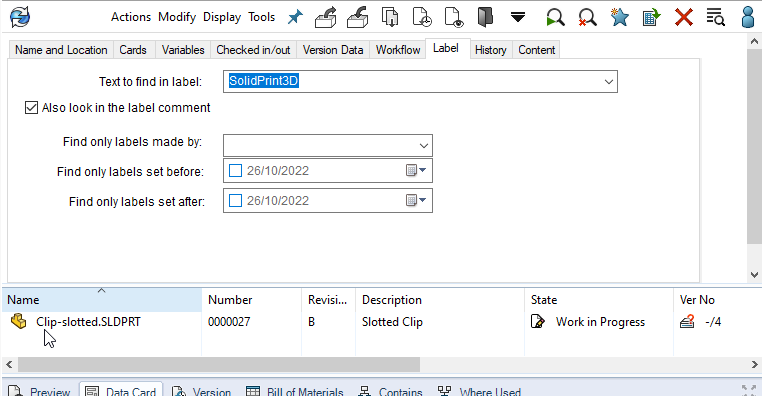The width and height of the screenshot is (762, 396).
Task: Click the Check In toolbar icon
Action: click(x=357, y=17)
